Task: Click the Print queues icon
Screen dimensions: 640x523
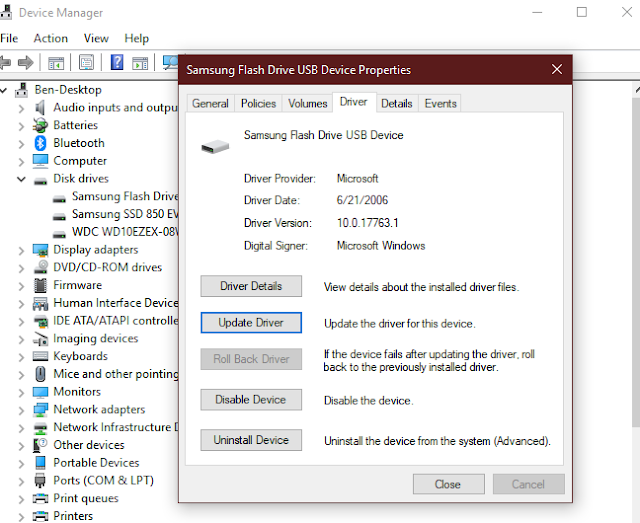Action: [40, 499]
